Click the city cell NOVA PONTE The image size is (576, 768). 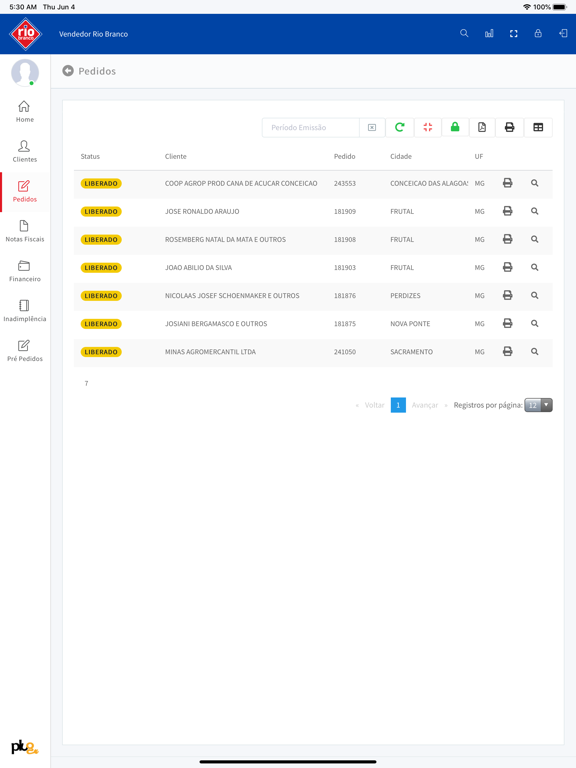[x=410, y=324]
